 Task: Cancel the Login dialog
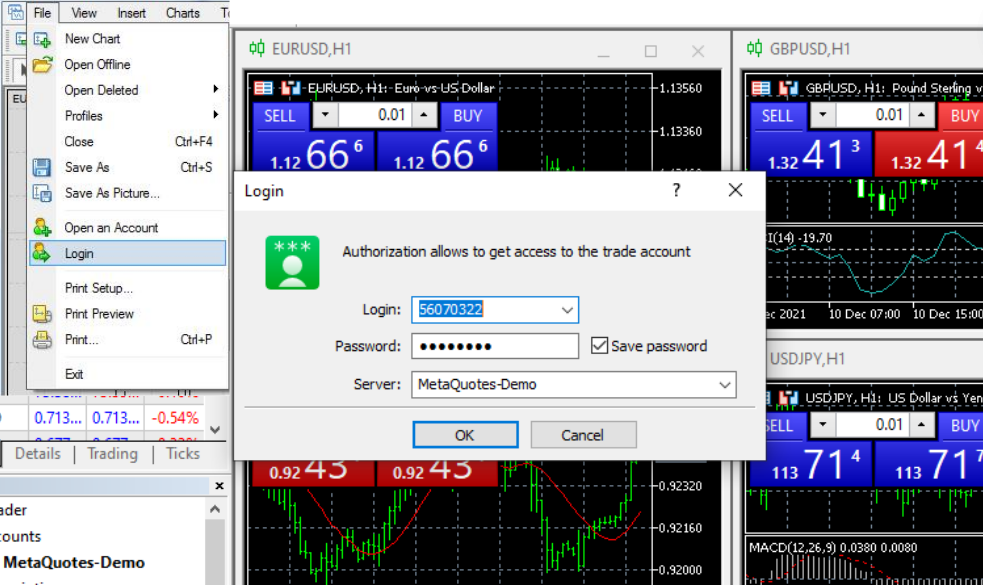coord(583,435)
